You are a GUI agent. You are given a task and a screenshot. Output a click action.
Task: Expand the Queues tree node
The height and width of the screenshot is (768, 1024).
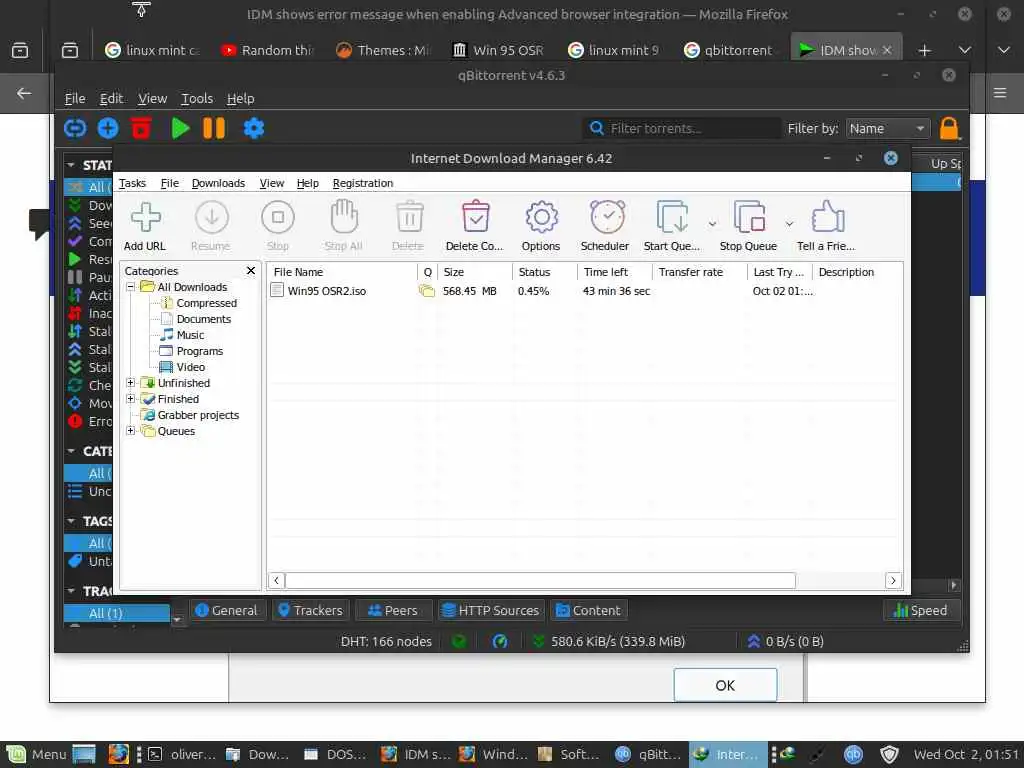coord(131,430)
